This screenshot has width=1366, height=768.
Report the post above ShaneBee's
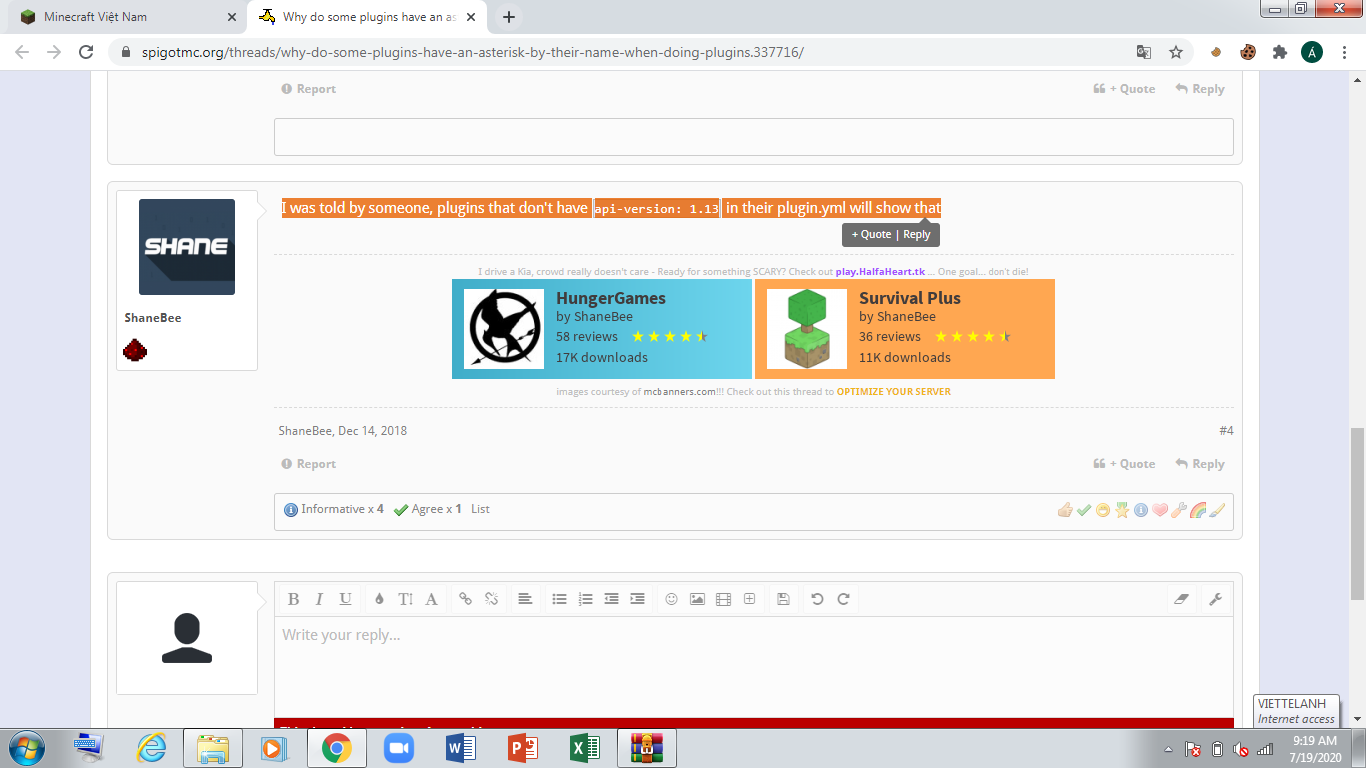309,89
